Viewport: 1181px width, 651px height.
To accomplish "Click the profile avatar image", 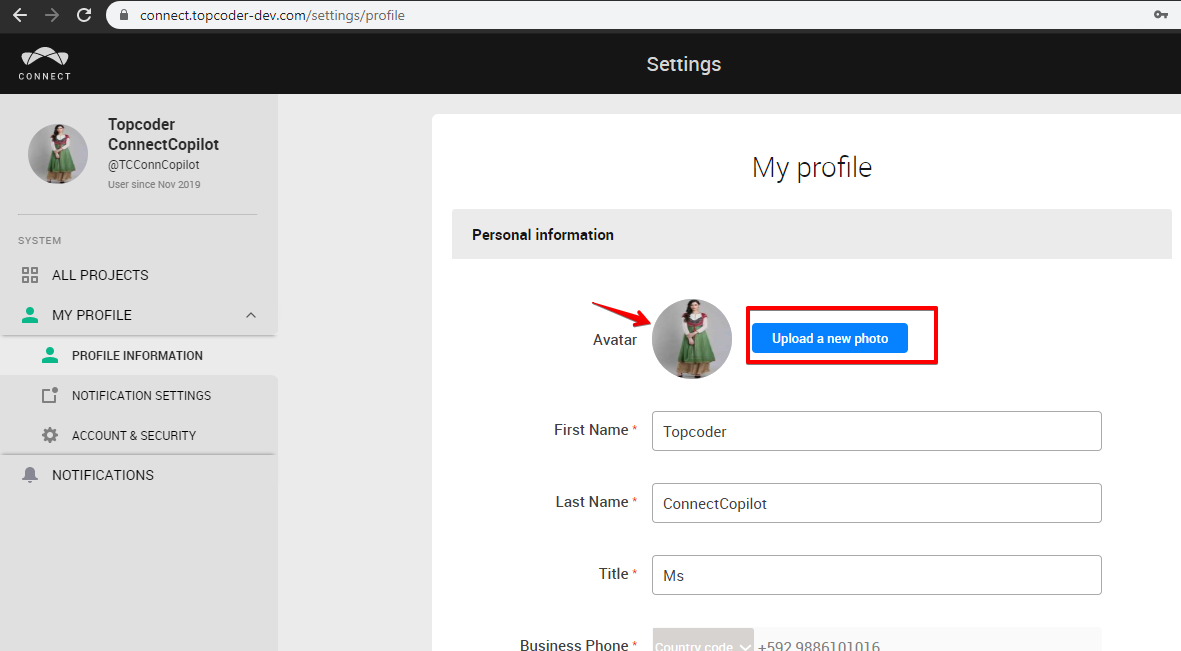I will point(691,339).
